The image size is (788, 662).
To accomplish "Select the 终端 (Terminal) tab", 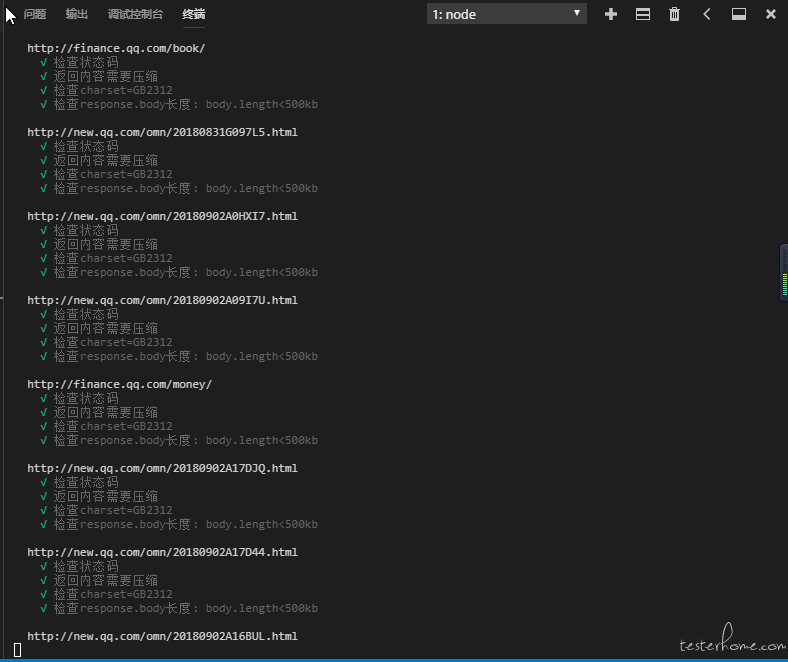I will 193,14.
